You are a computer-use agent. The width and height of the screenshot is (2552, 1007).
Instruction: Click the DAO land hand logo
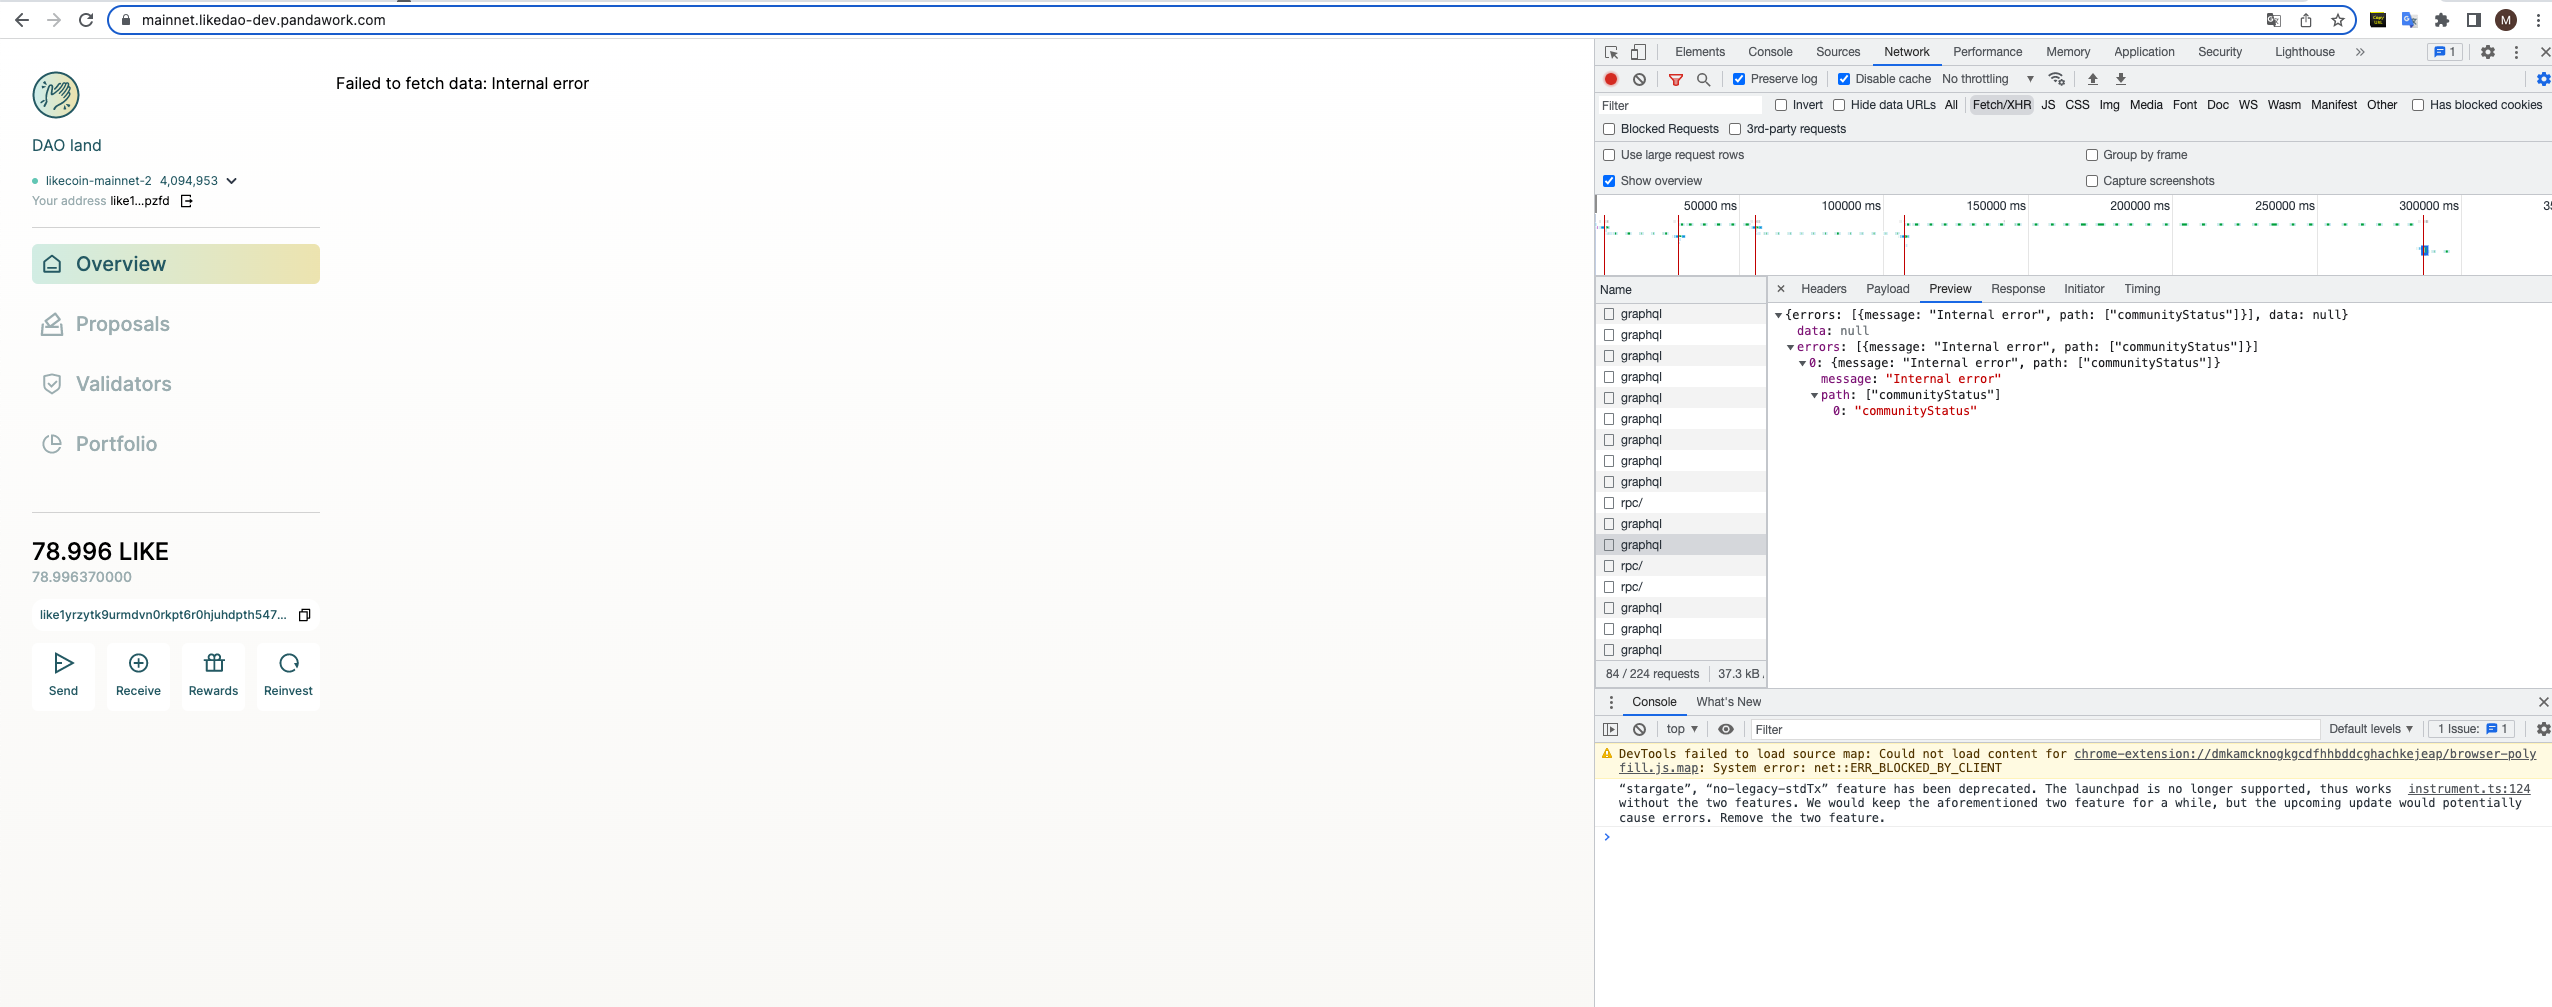click(x=56, y=95)
